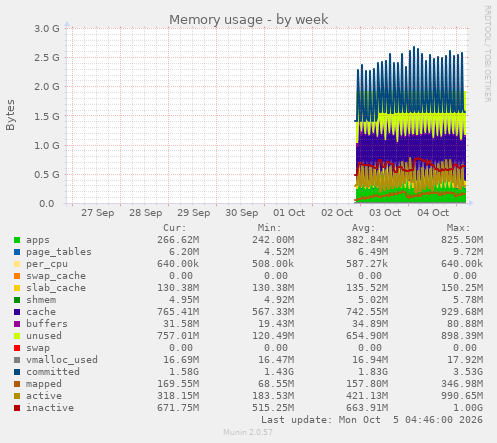Click the active olive legend square
Viewport: 497px width, 443px height.
[17, 396]
